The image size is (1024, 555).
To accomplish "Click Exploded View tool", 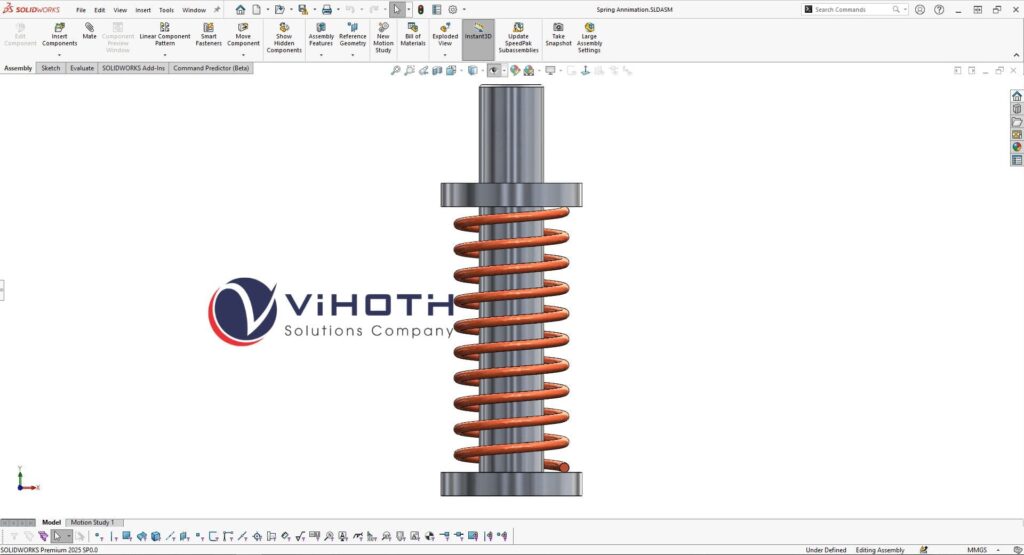I will 445,35.
